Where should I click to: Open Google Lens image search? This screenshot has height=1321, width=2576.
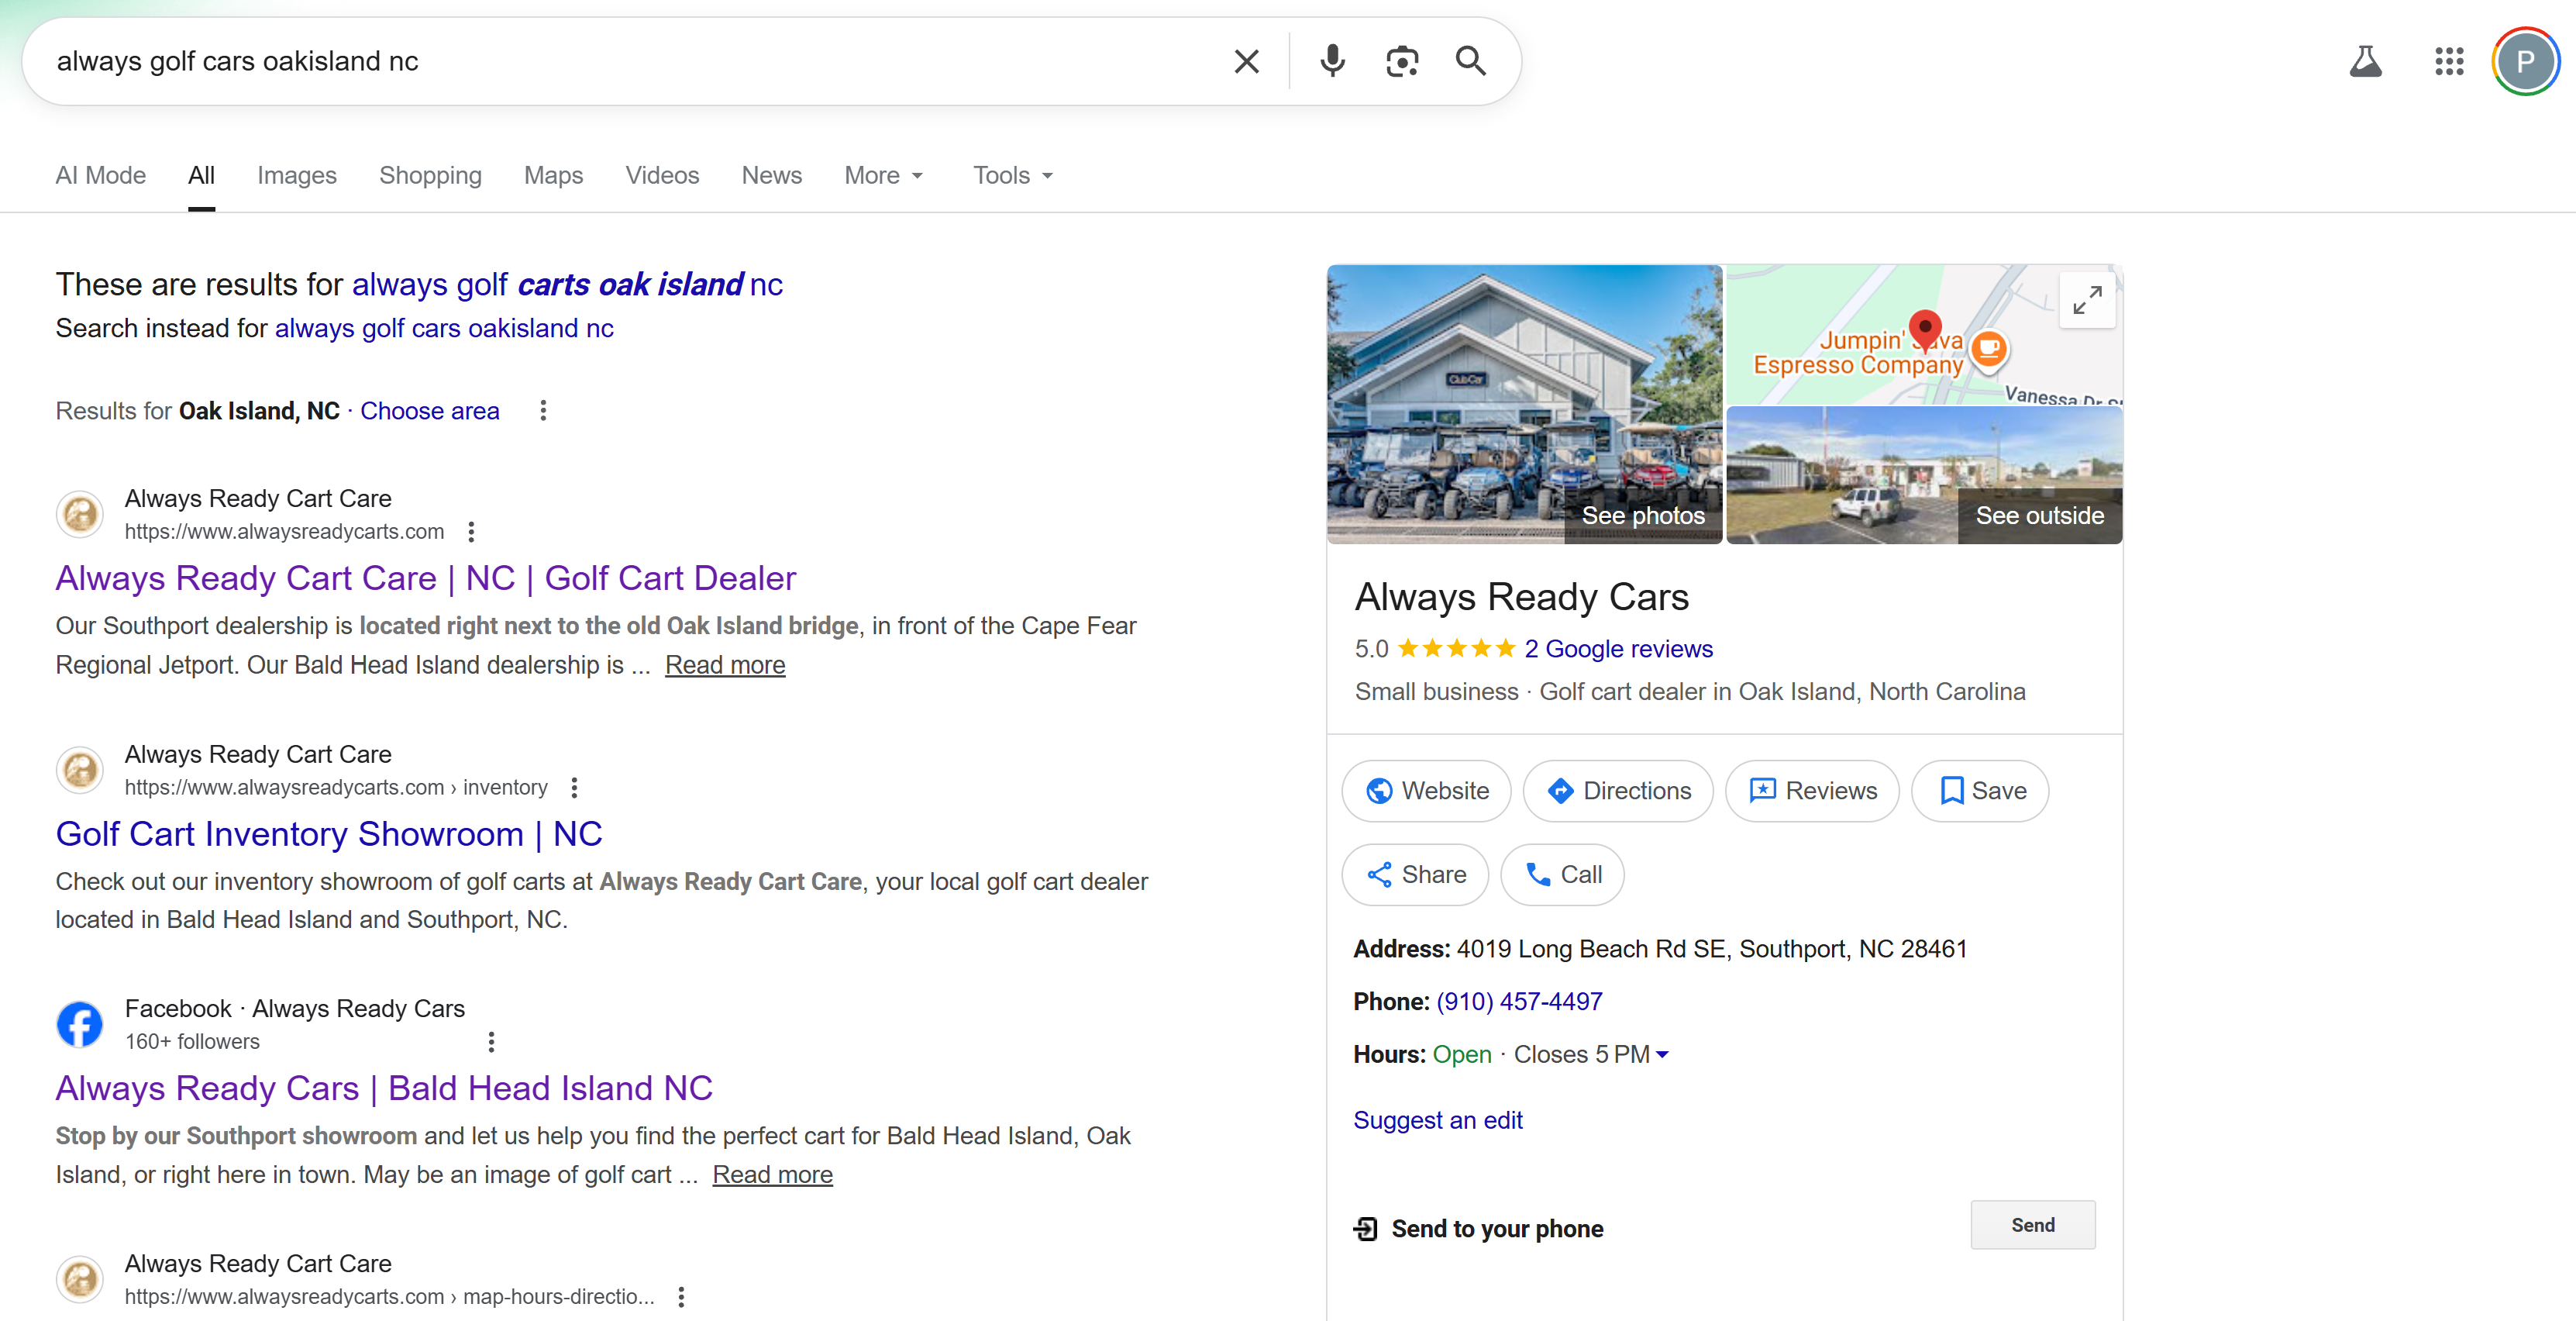pos(1402,61)
